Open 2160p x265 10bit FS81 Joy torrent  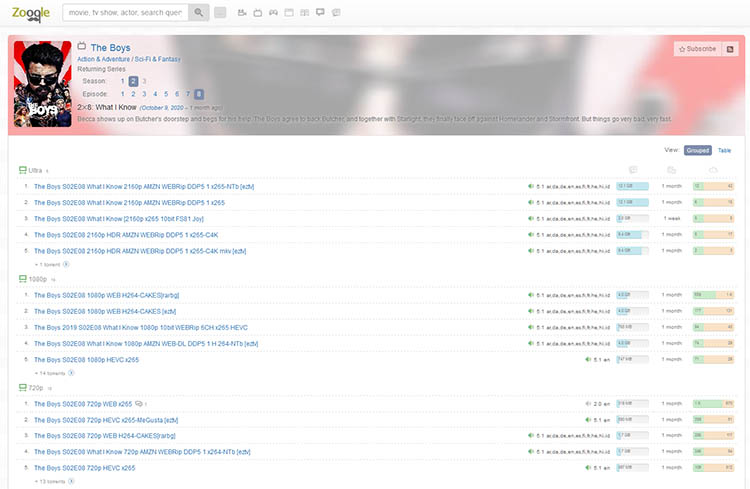(x=119, y=219)
